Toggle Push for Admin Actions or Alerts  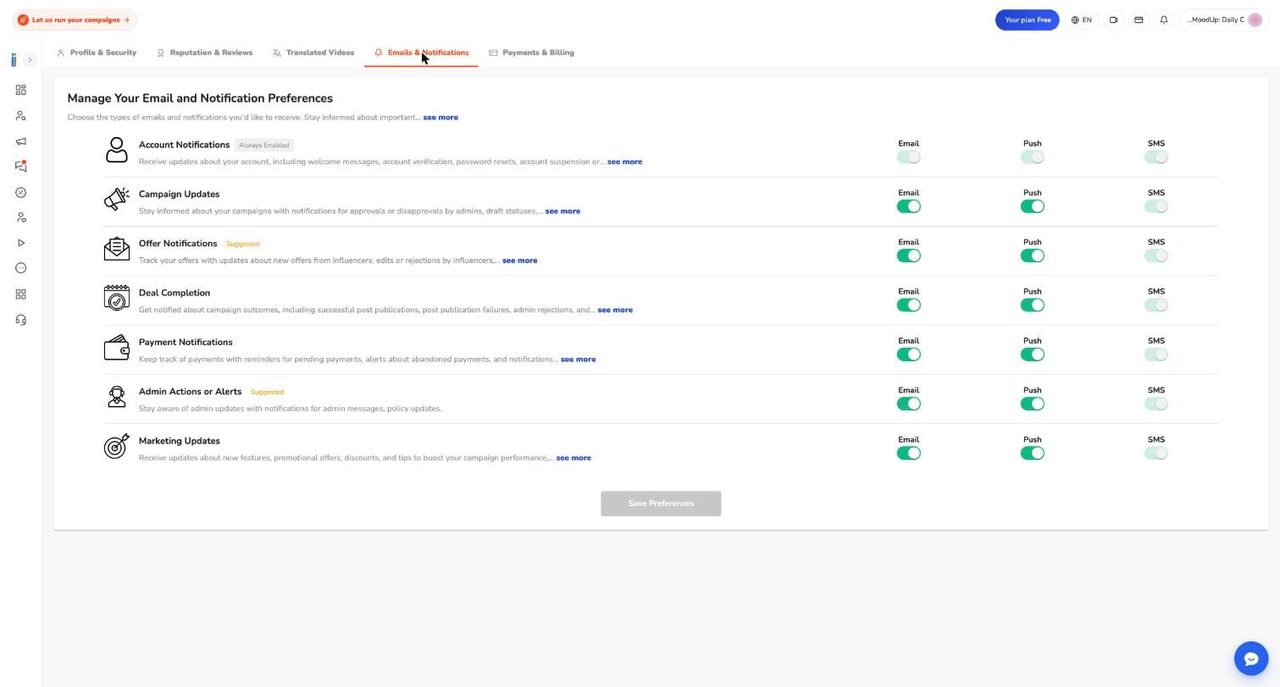pos(1032,404)
